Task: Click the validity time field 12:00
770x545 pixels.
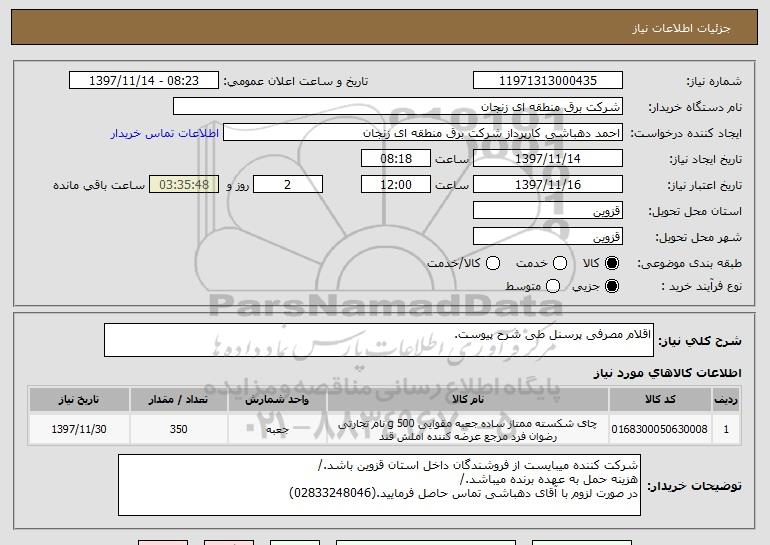Action: tap(396, 184)
